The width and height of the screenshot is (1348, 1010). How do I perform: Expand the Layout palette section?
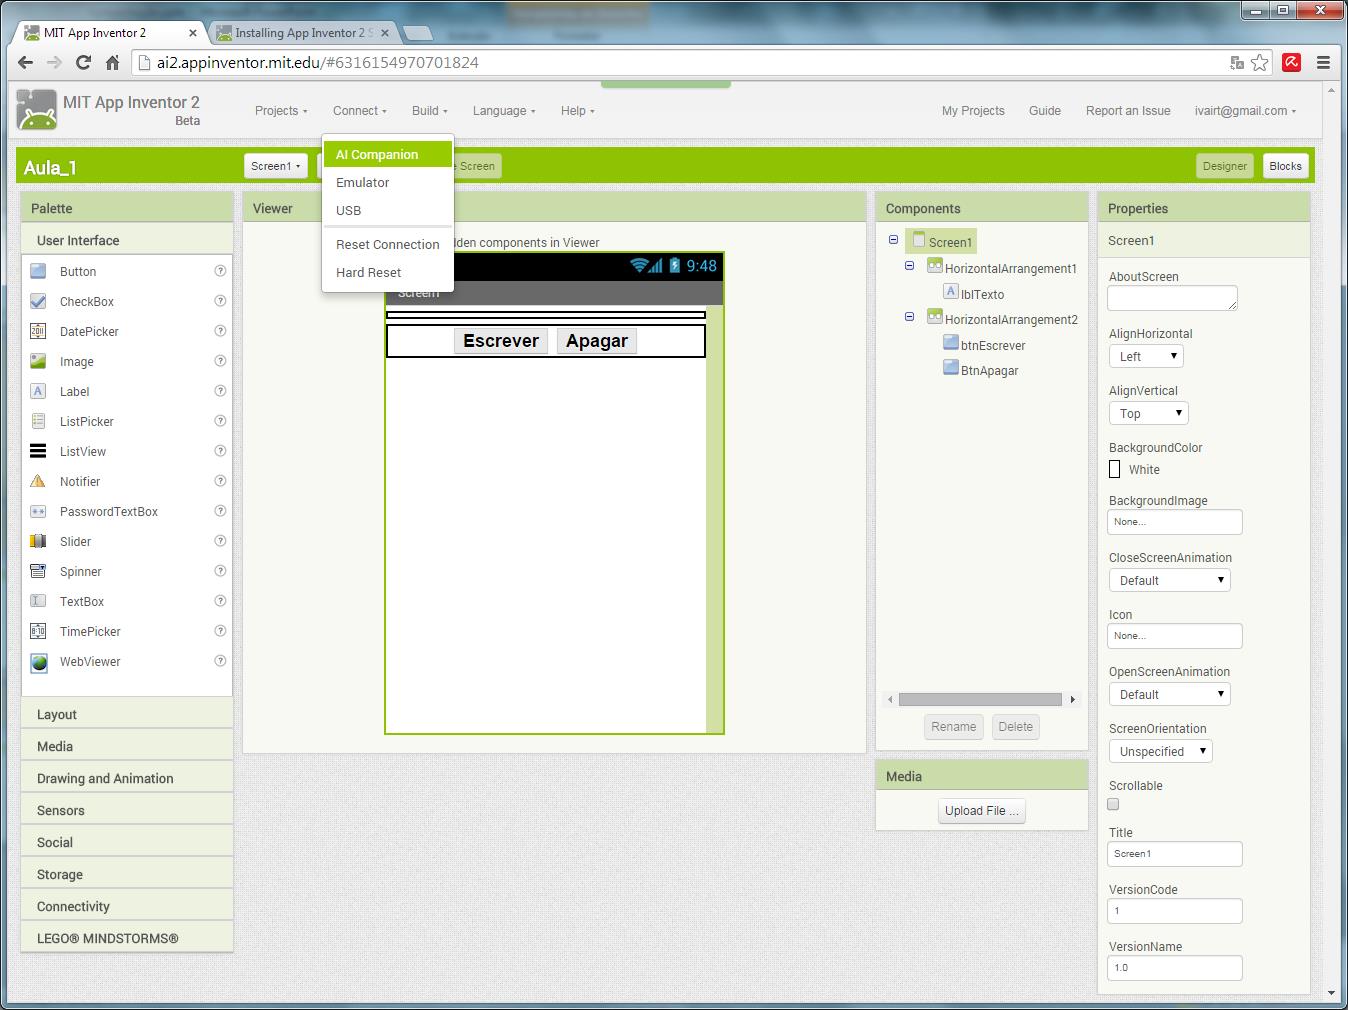coord(127,714)
